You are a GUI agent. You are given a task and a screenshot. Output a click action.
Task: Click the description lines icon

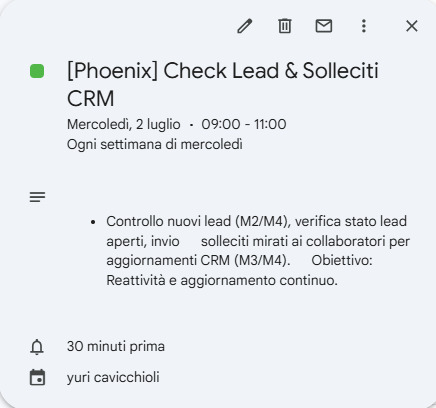(37, 197)
